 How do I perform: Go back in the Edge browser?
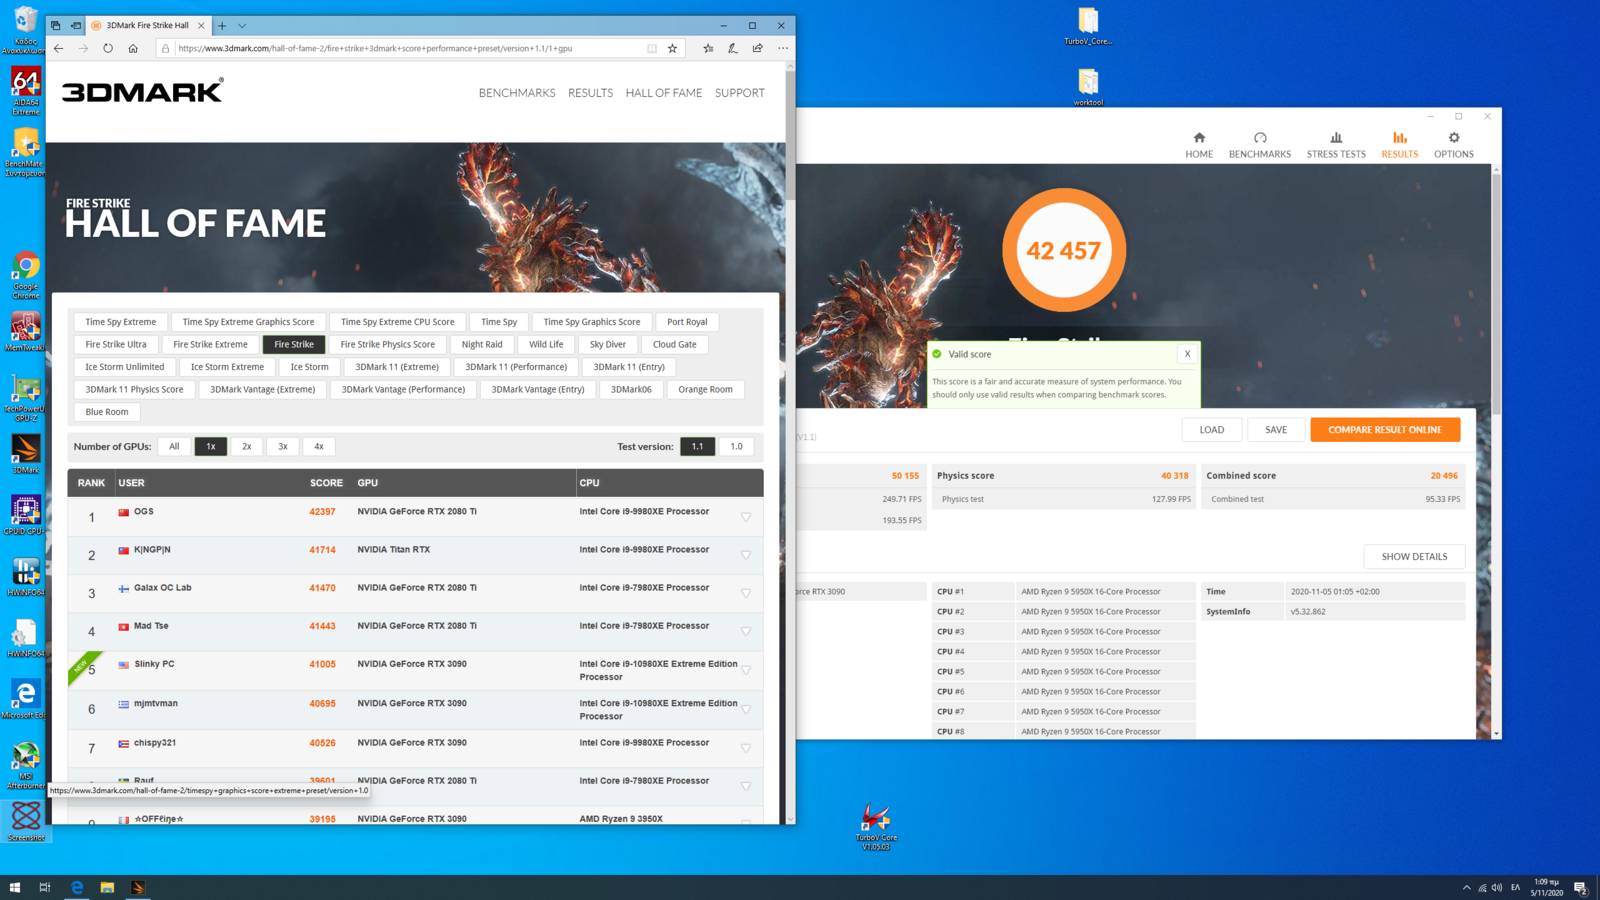[x=59, y=48]
